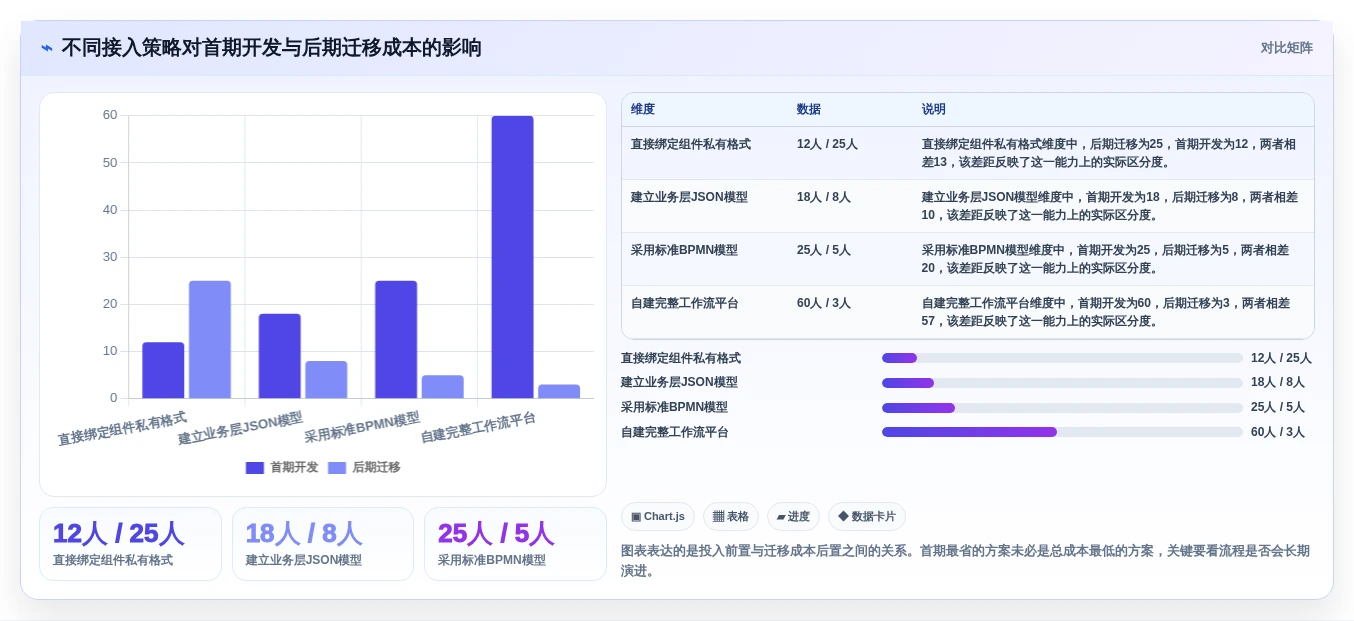The image size is (1354, 621).
Task: Click progress list label 直接绑定组件私有格式
Action: (681, 358)
